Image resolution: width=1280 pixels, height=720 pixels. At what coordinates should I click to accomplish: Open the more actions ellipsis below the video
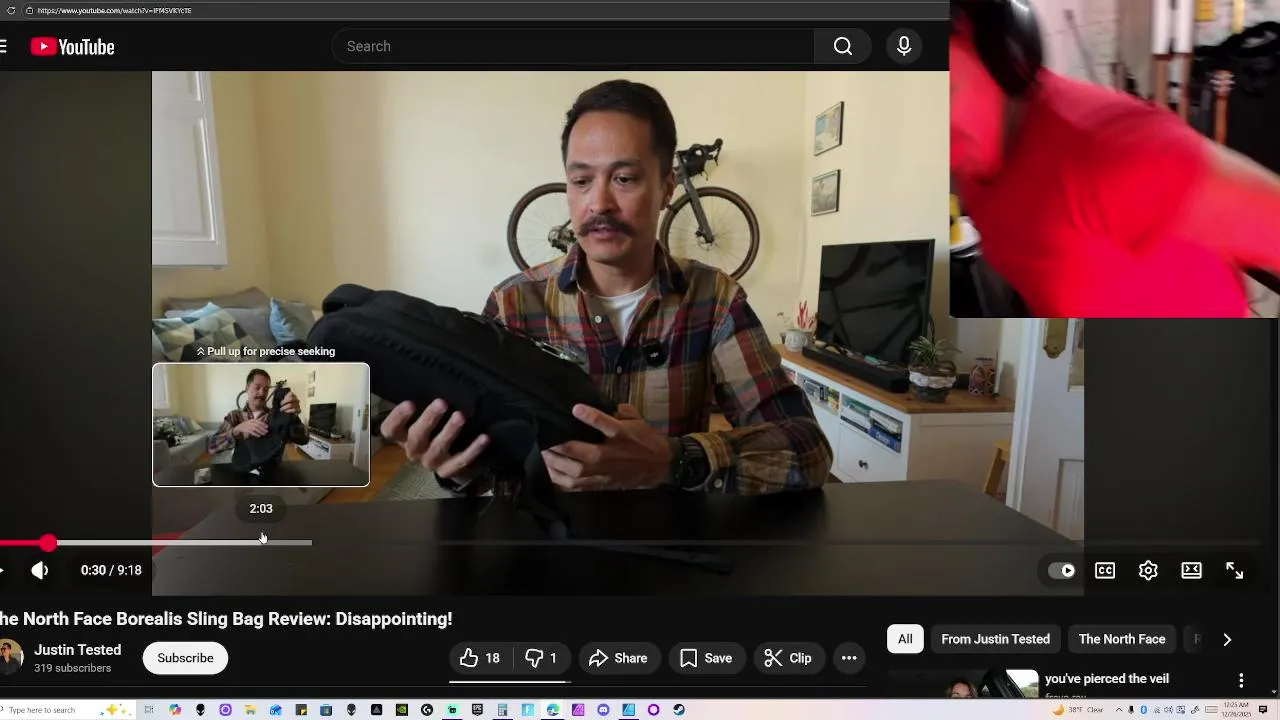(849, 658)
